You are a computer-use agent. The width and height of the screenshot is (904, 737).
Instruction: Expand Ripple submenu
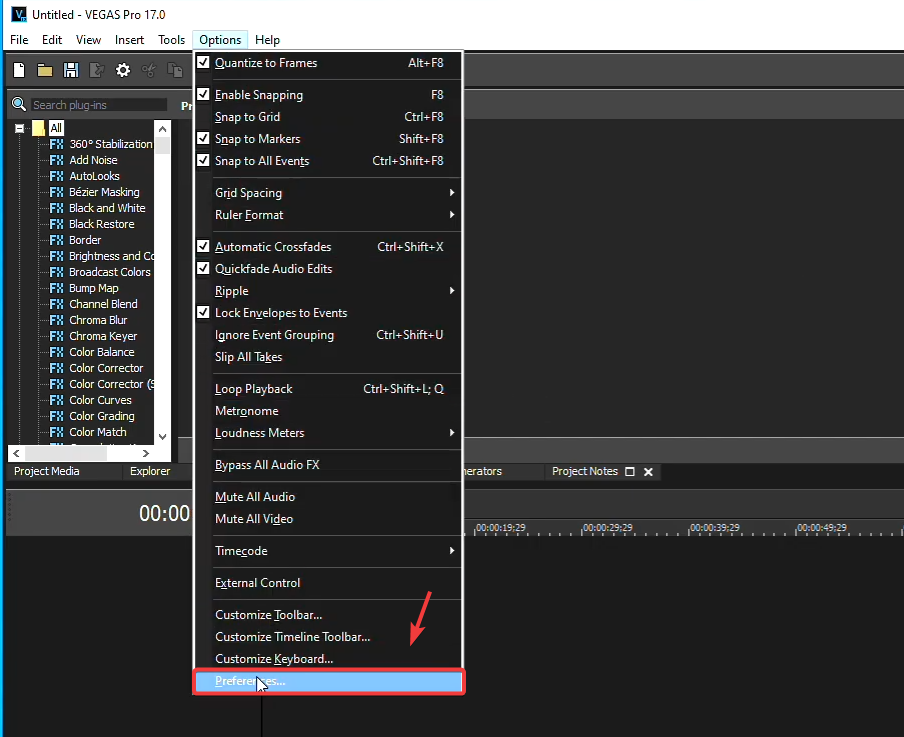click(x=329, y=291)
